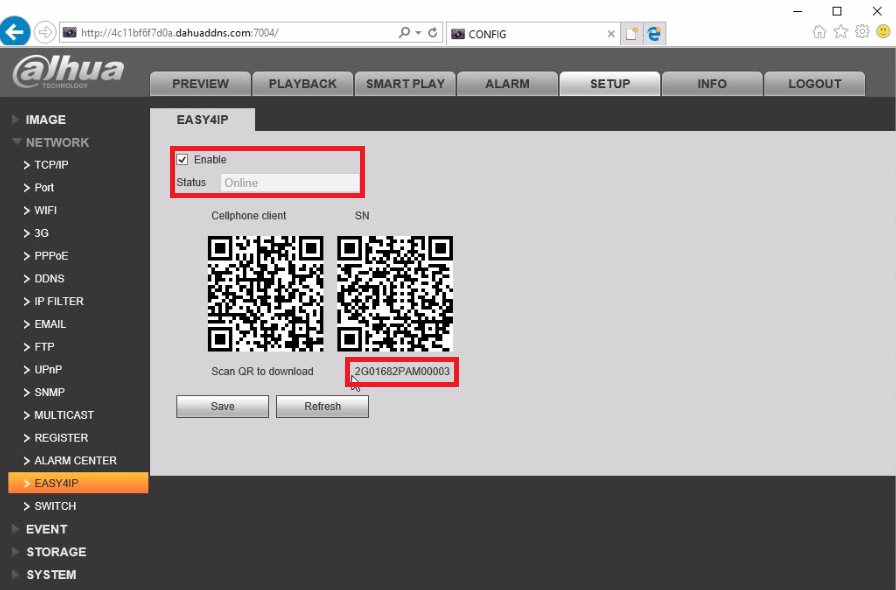Minimize the browser window
The width and height of the screenshot is (896, 590).
798,11
